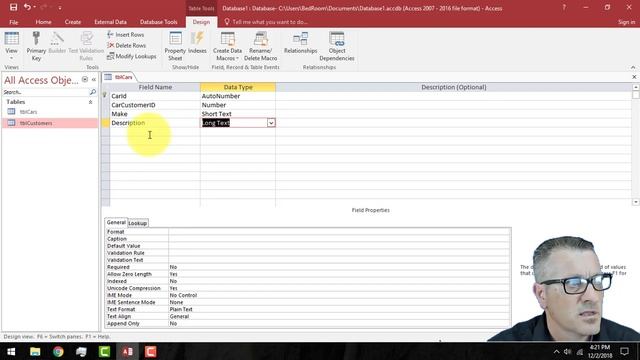Image resolution: width=640 pixels, height=360 pixels.
Task: Click Short Text data type cell
Action: click(238, 114)
